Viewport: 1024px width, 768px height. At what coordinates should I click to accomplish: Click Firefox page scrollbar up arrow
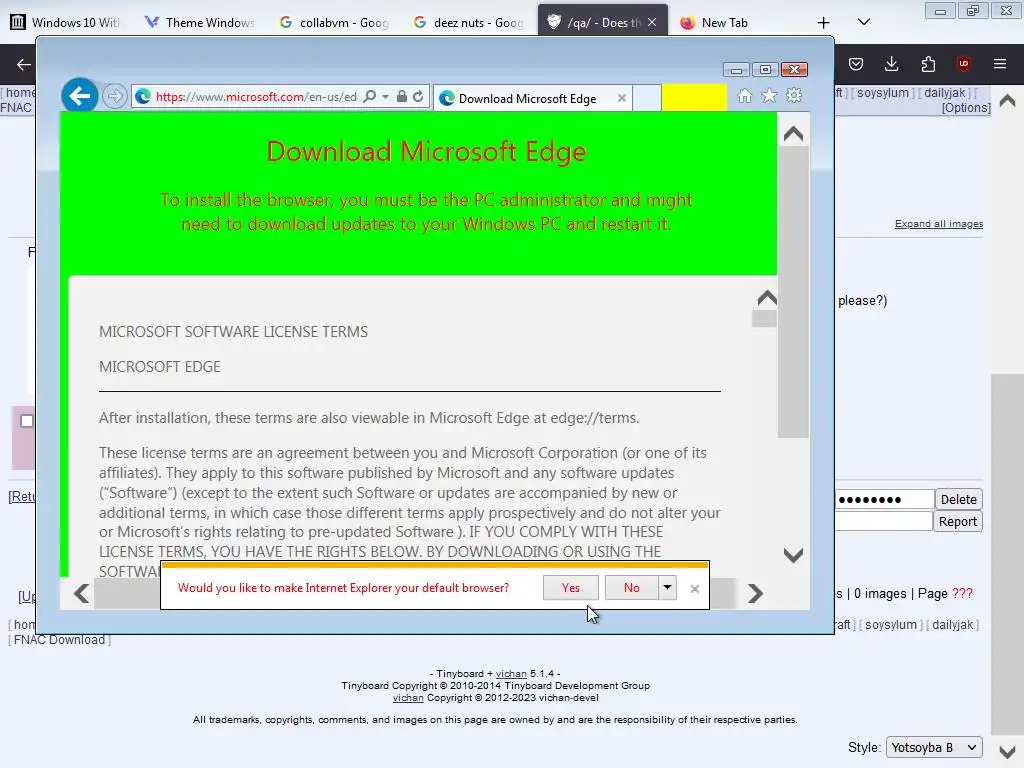tap(1008, 101)
